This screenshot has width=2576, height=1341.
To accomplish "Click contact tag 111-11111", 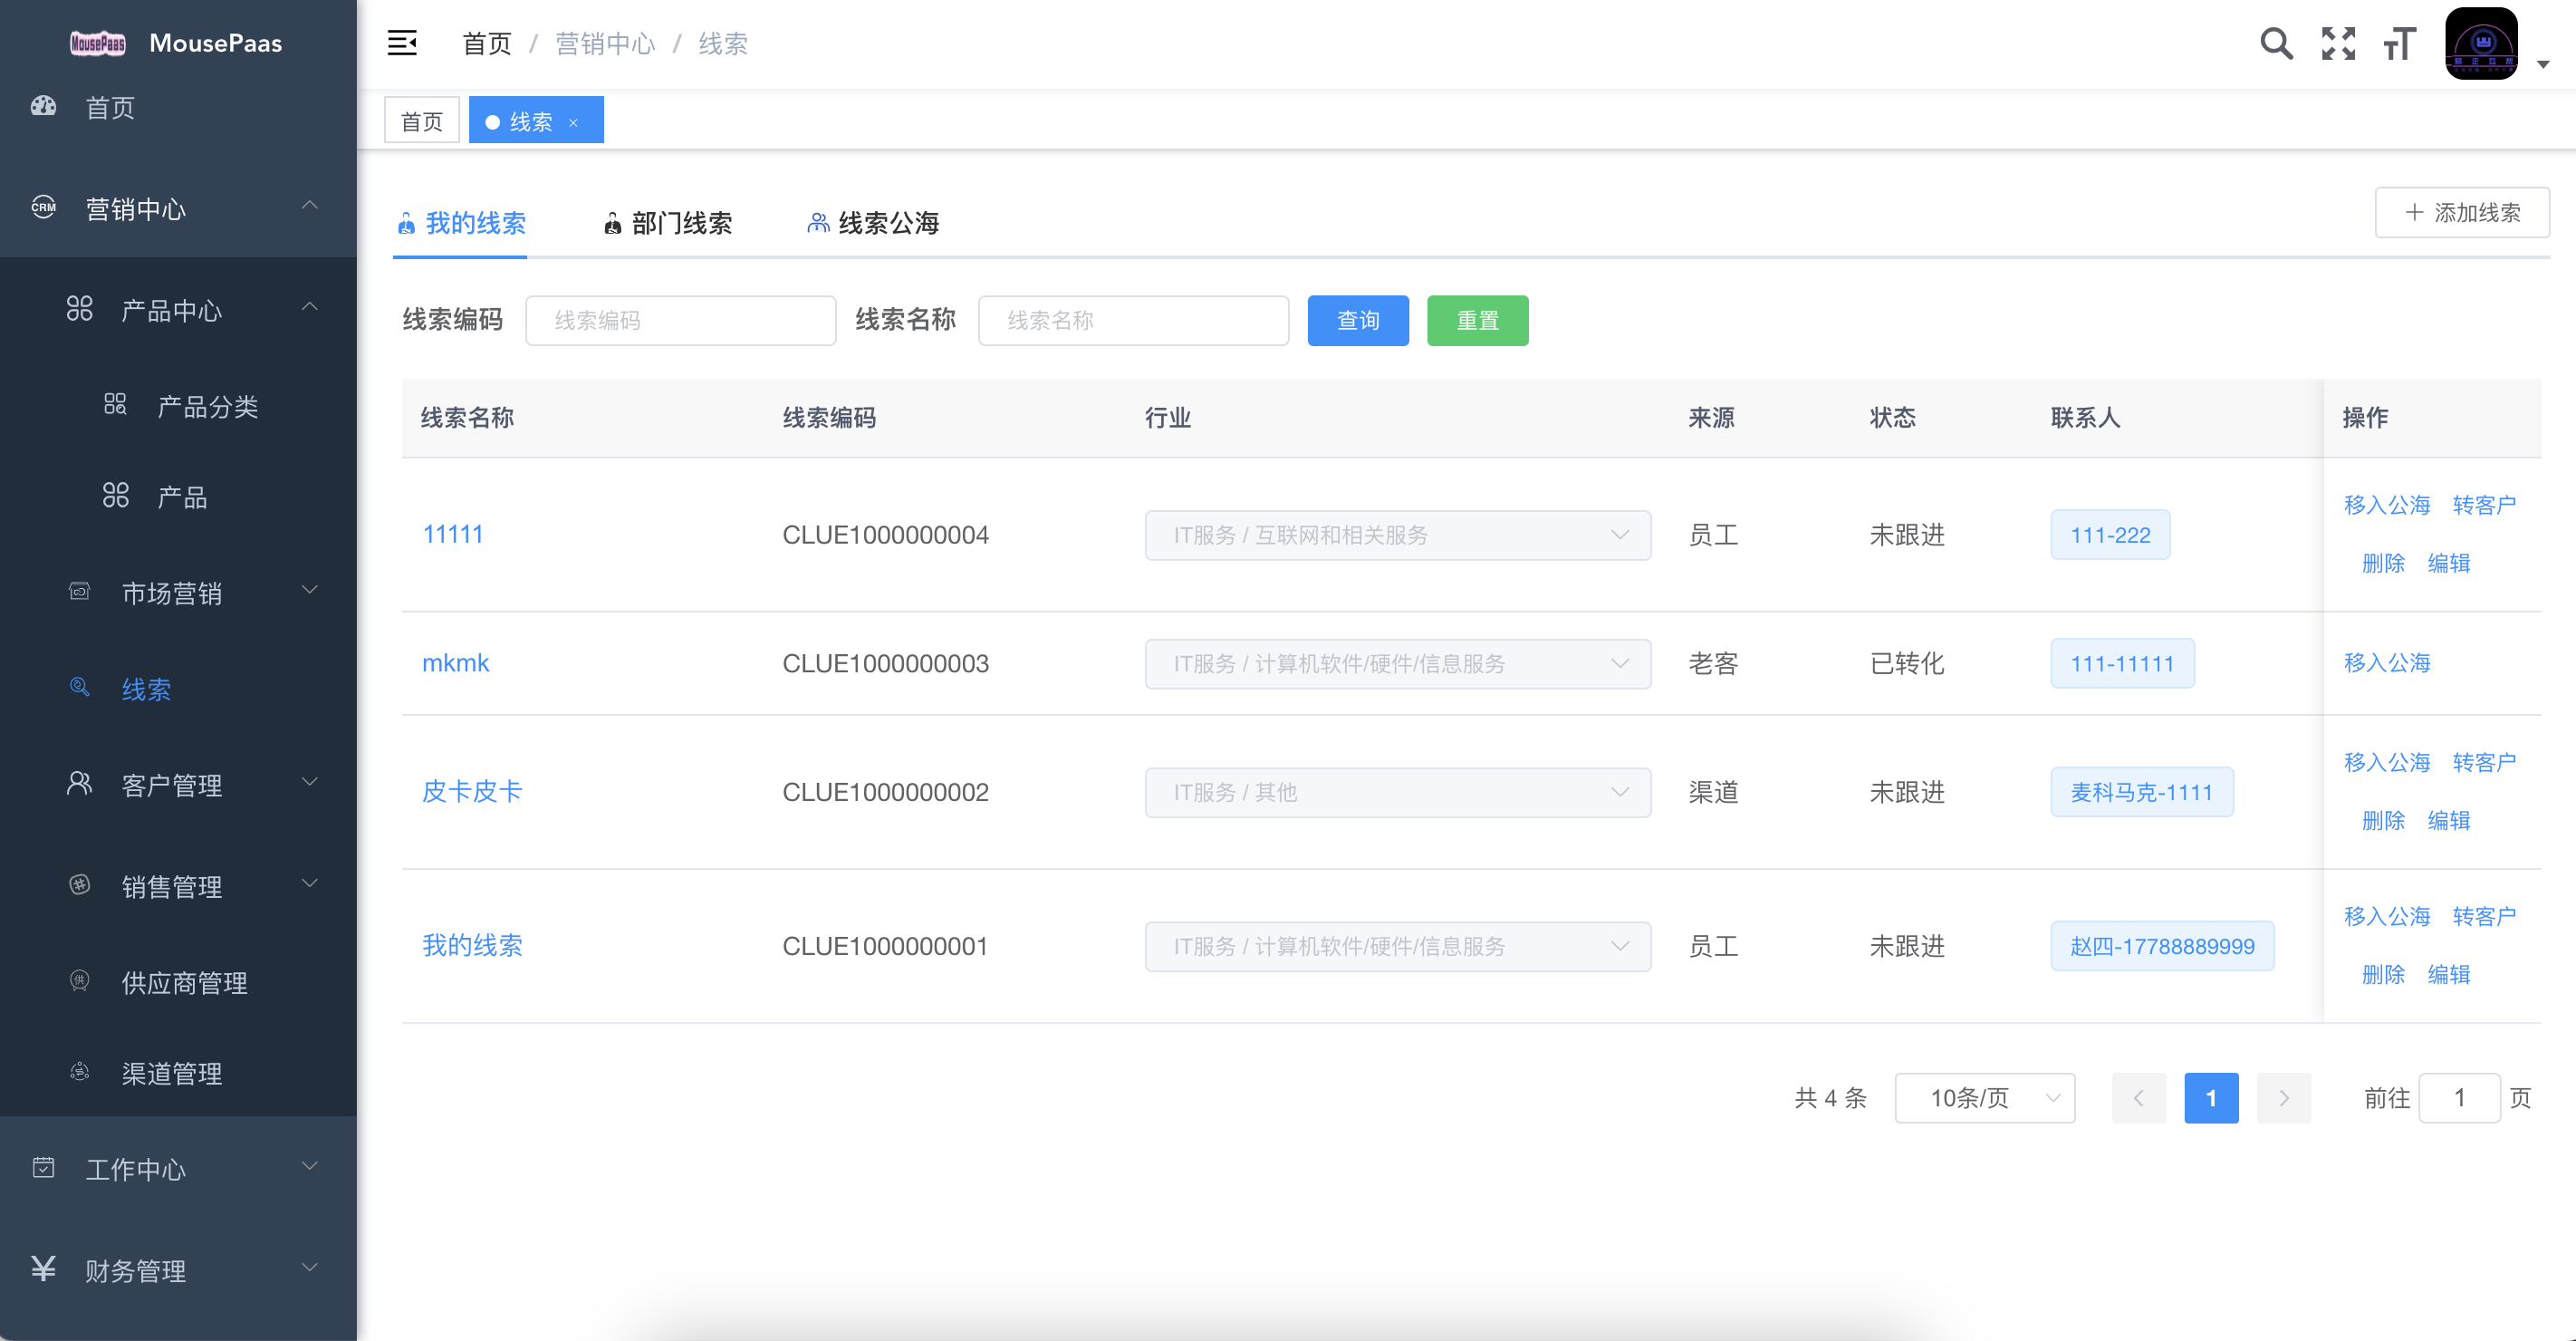I will [2122, 663].
